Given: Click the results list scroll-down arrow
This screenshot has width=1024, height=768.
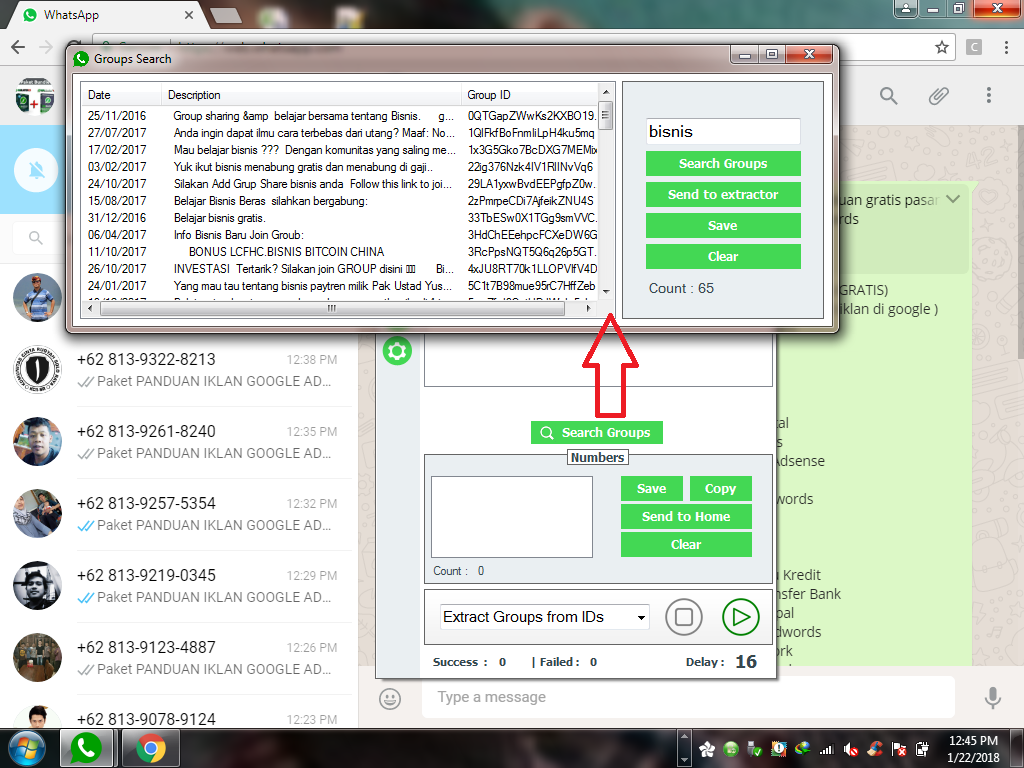Looking at the screenshot, I should (605, 291).
